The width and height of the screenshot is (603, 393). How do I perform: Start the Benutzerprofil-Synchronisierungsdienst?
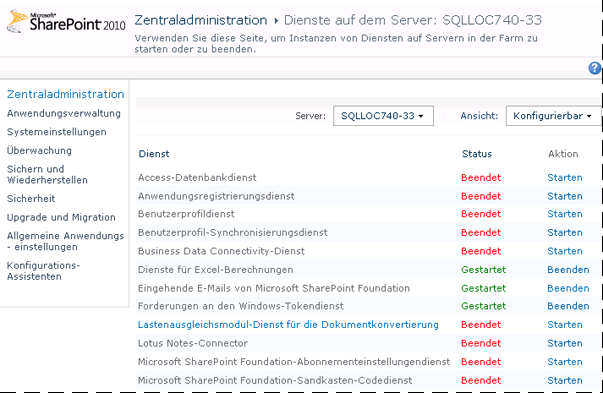565,233
